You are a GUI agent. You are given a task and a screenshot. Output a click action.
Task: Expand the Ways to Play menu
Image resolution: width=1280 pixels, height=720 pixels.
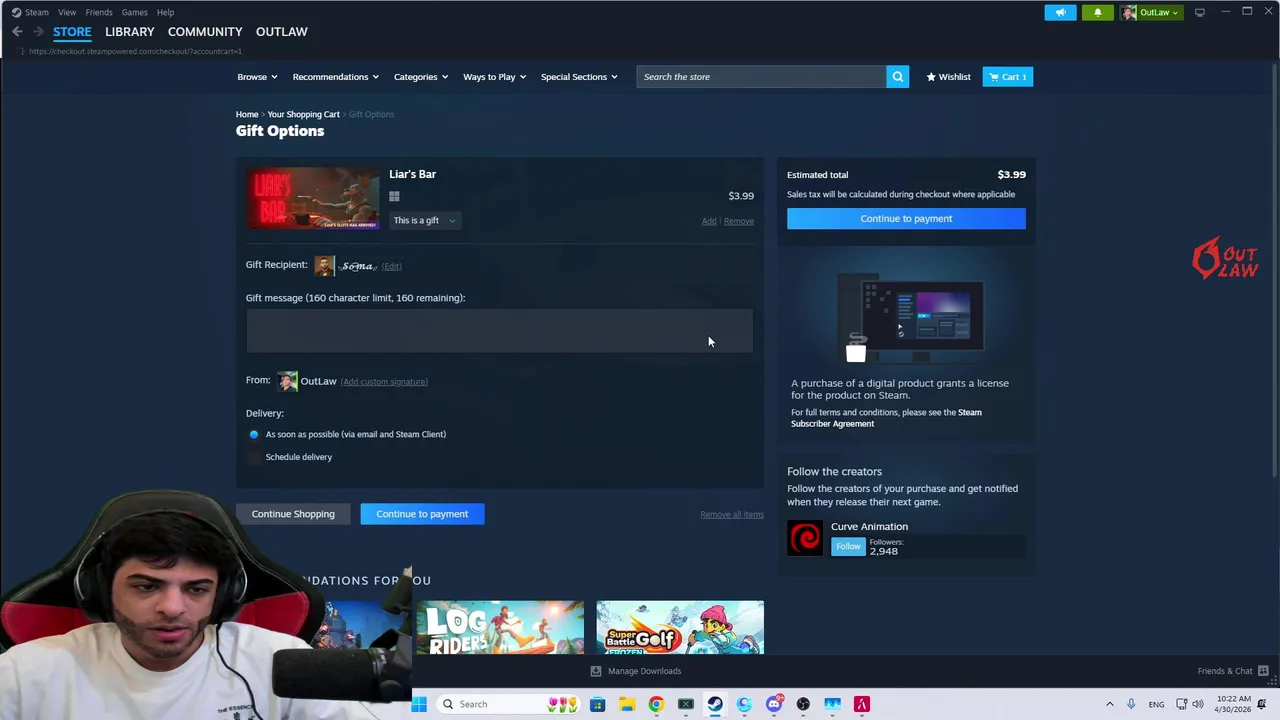494,77
